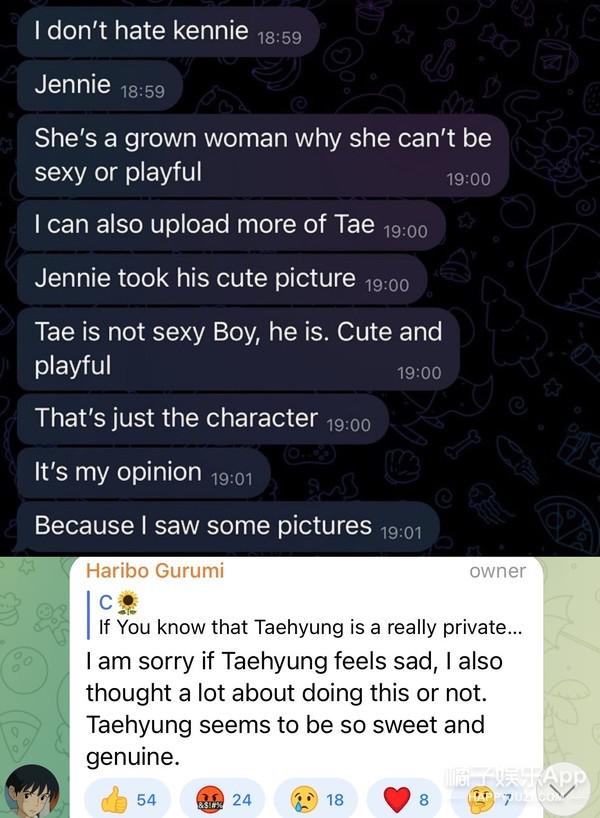This screenshot has width=600, height=818.
Task: Select 'Tae is not sexy Boy' message
Action: coord(238,348)
